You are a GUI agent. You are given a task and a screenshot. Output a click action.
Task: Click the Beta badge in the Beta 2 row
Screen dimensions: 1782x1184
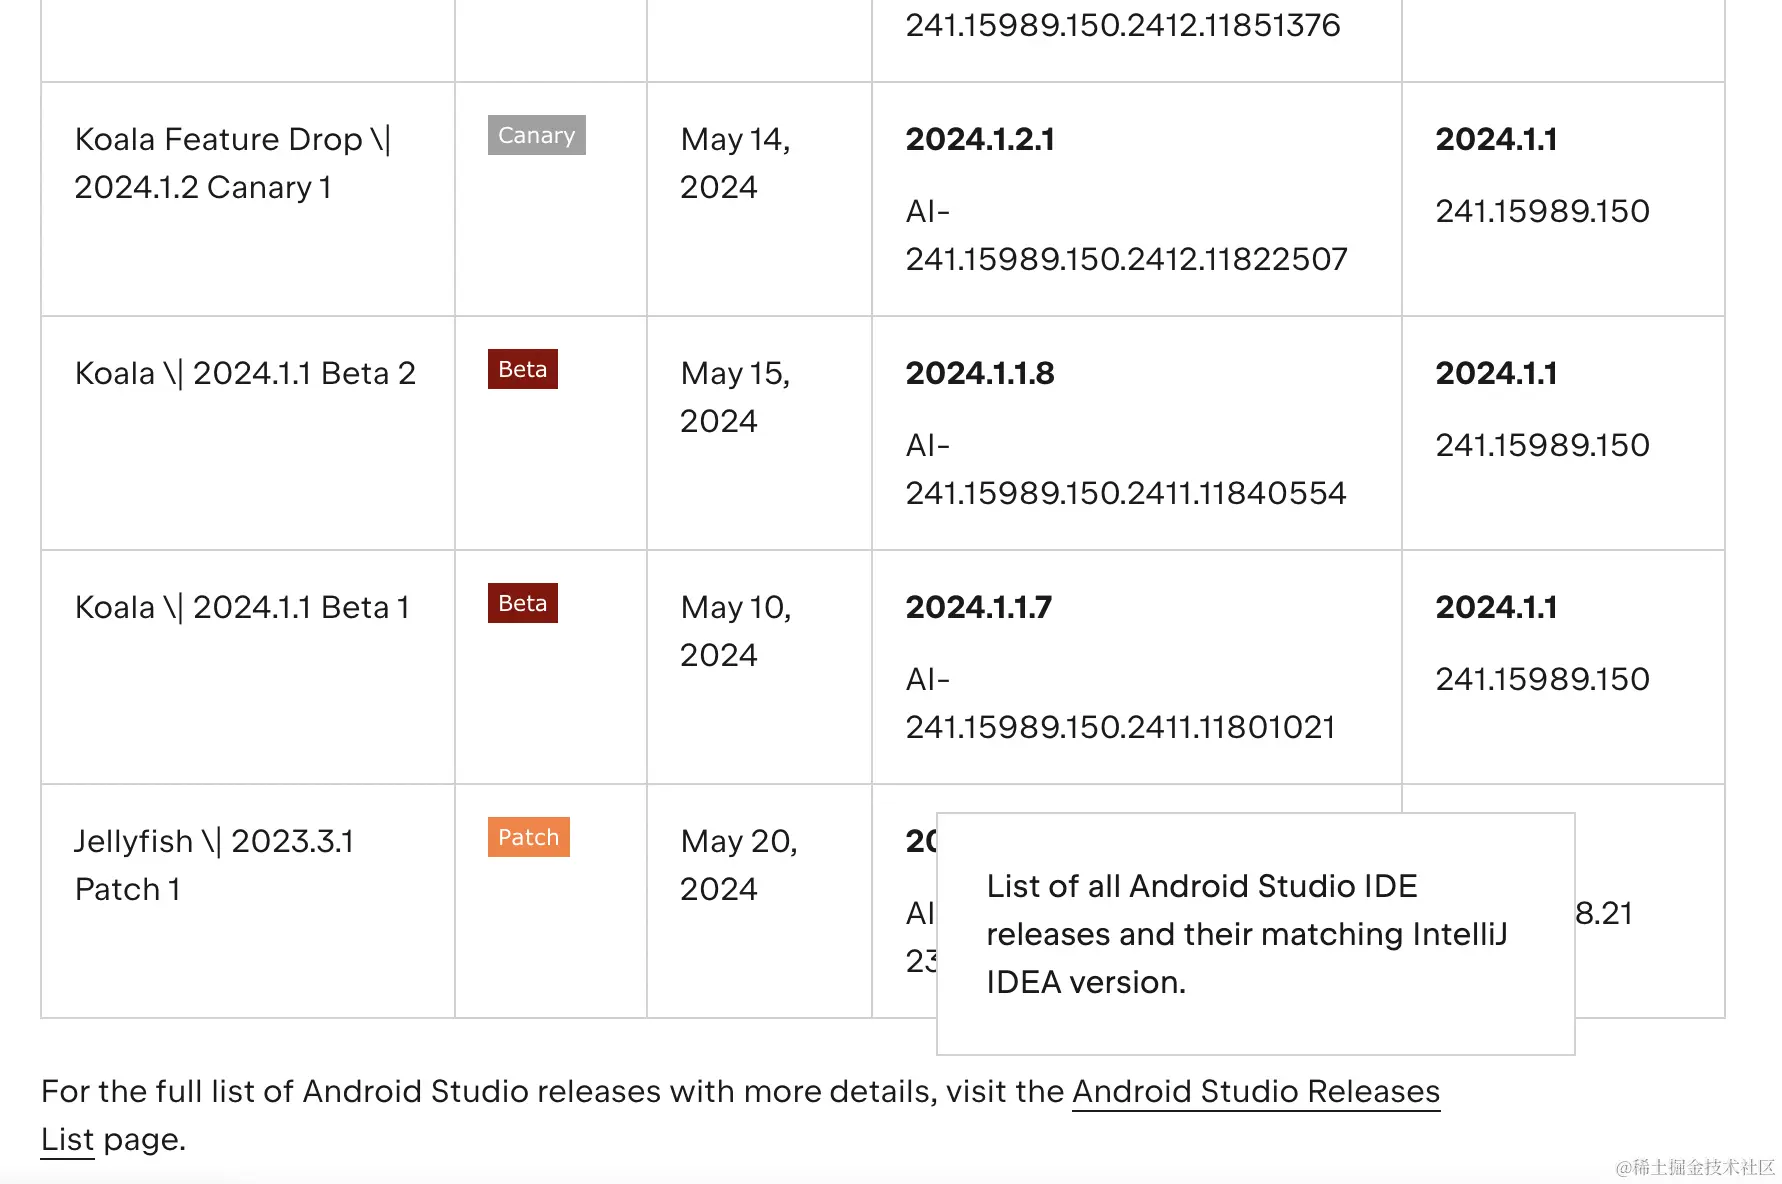click(x=522, y=370)
